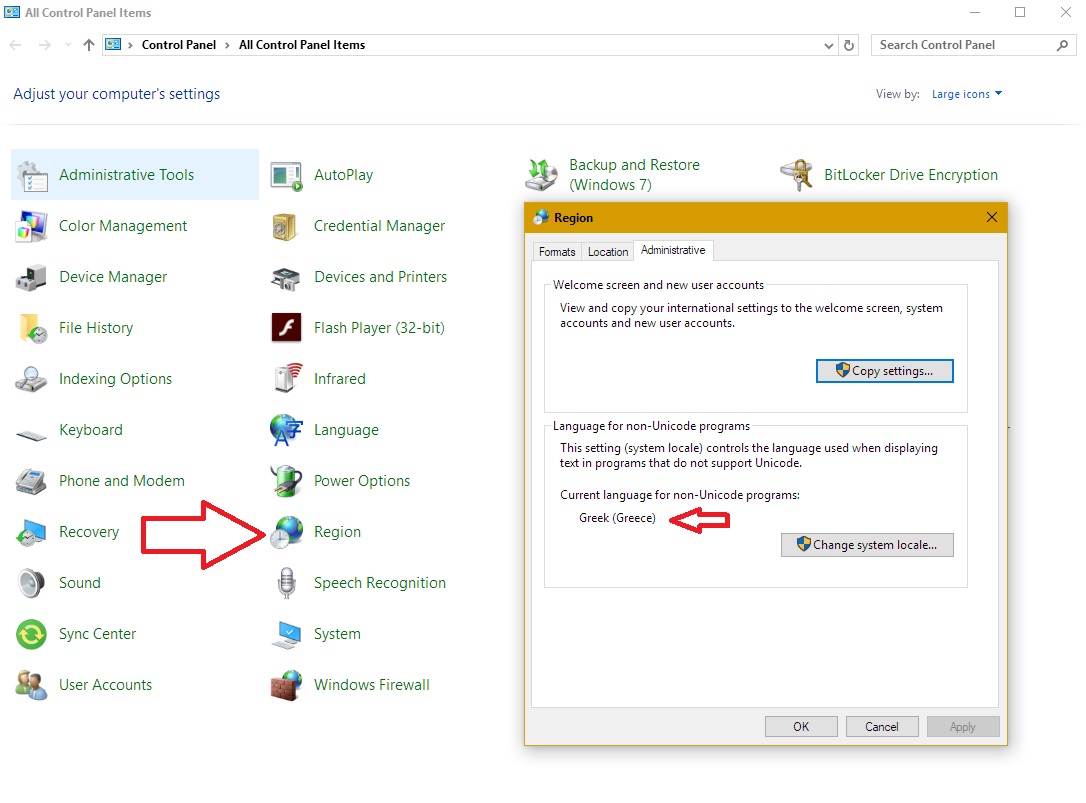Open the AutoPlay icon
The image size is (1086, 803).
[286, 176]
